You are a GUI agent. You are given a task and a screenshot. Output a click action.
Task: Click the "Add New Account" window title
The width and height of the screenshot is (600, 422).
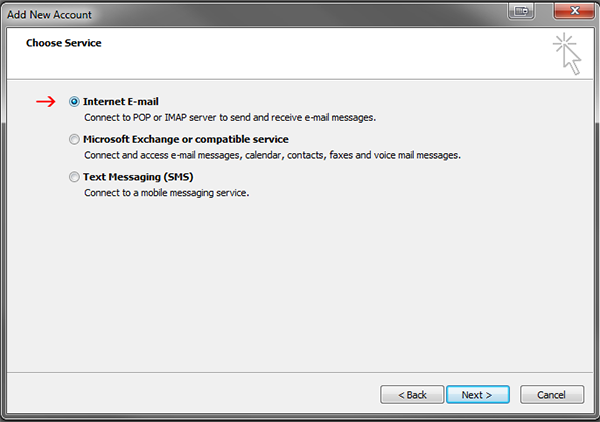49,15
